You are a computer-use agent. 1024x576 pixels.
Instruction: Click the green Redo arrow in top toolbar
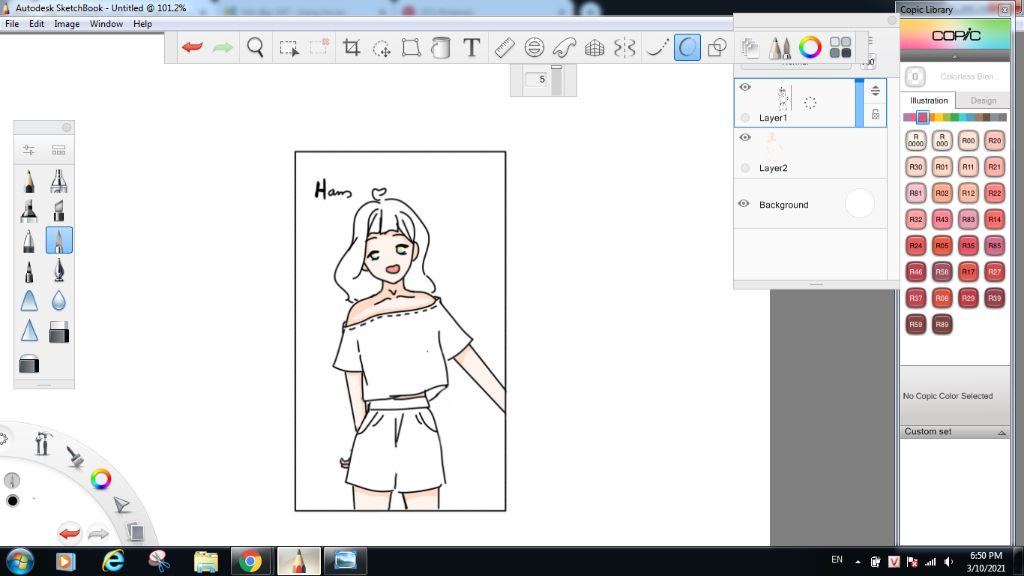pyautogui.click(x=223, y=47)
